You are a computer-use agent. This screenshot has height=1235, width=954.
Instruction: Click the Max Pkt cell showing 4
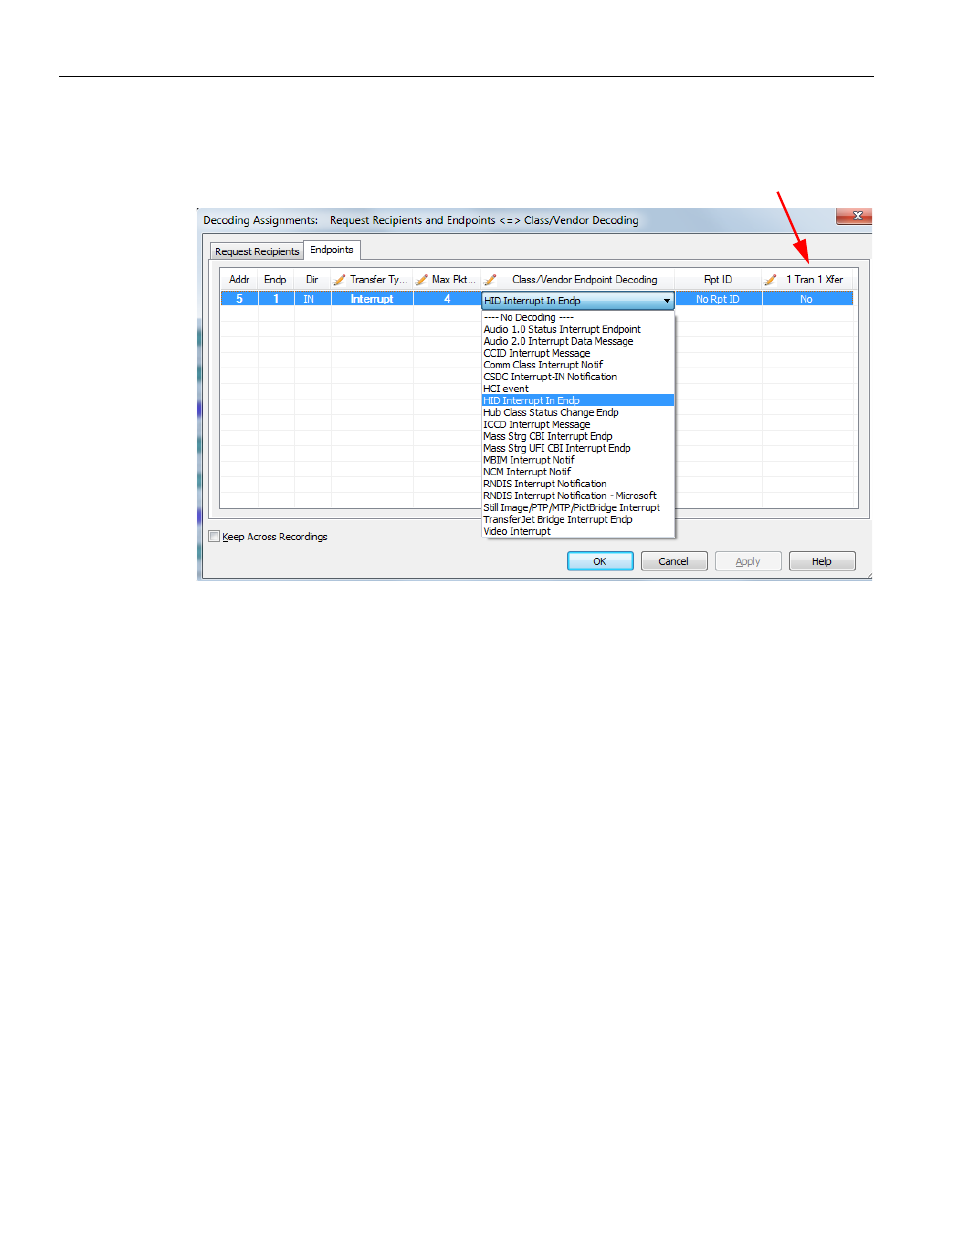[447, 299]
